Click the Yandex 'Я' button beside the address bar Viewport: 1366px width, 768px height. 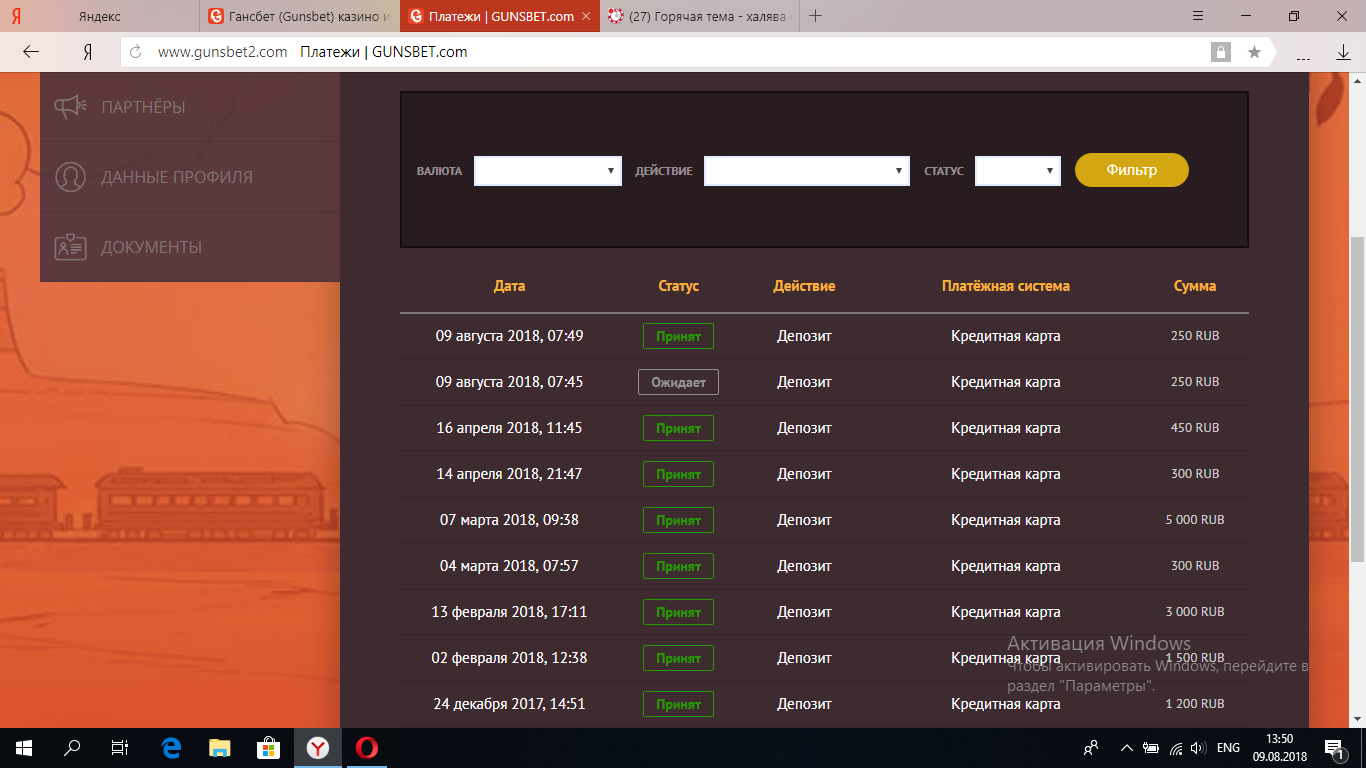tap(88, 52)
